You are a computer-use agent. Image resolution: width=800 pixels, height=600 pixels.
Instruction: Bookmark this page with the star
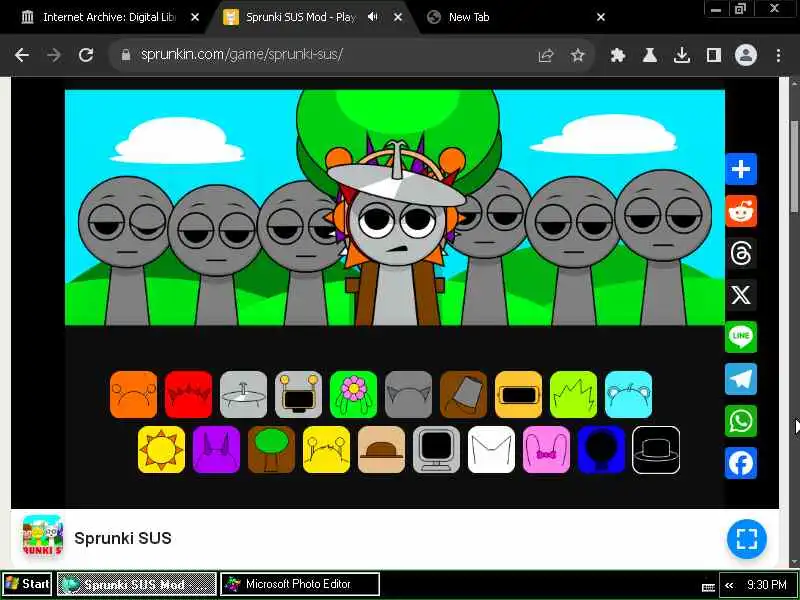click(578, 55)
